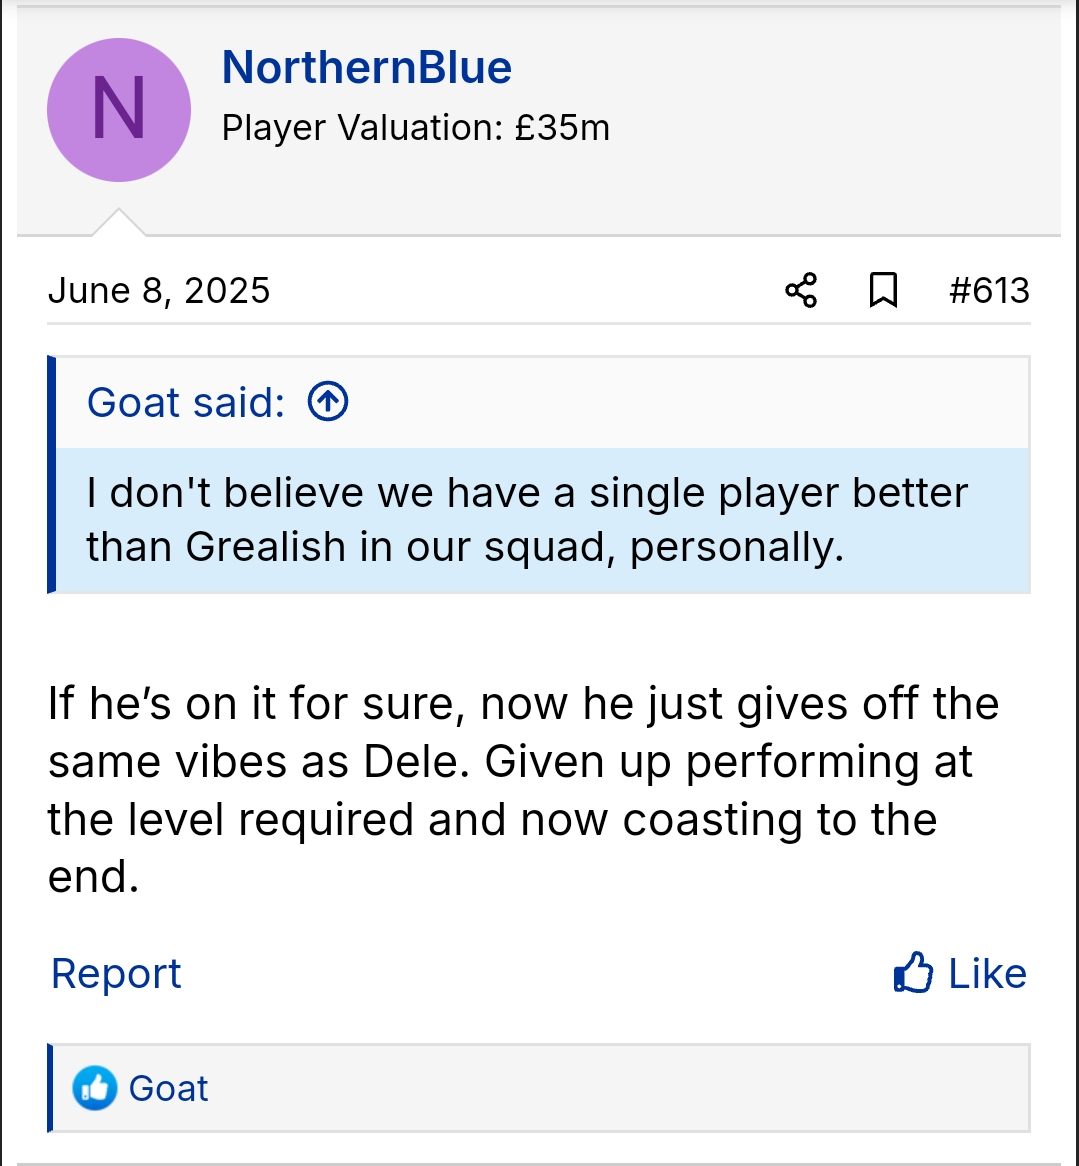Viewport: 1079px width, 1166px height.
Task: Click the empty area of the quote header
Action: coord(680,402)
